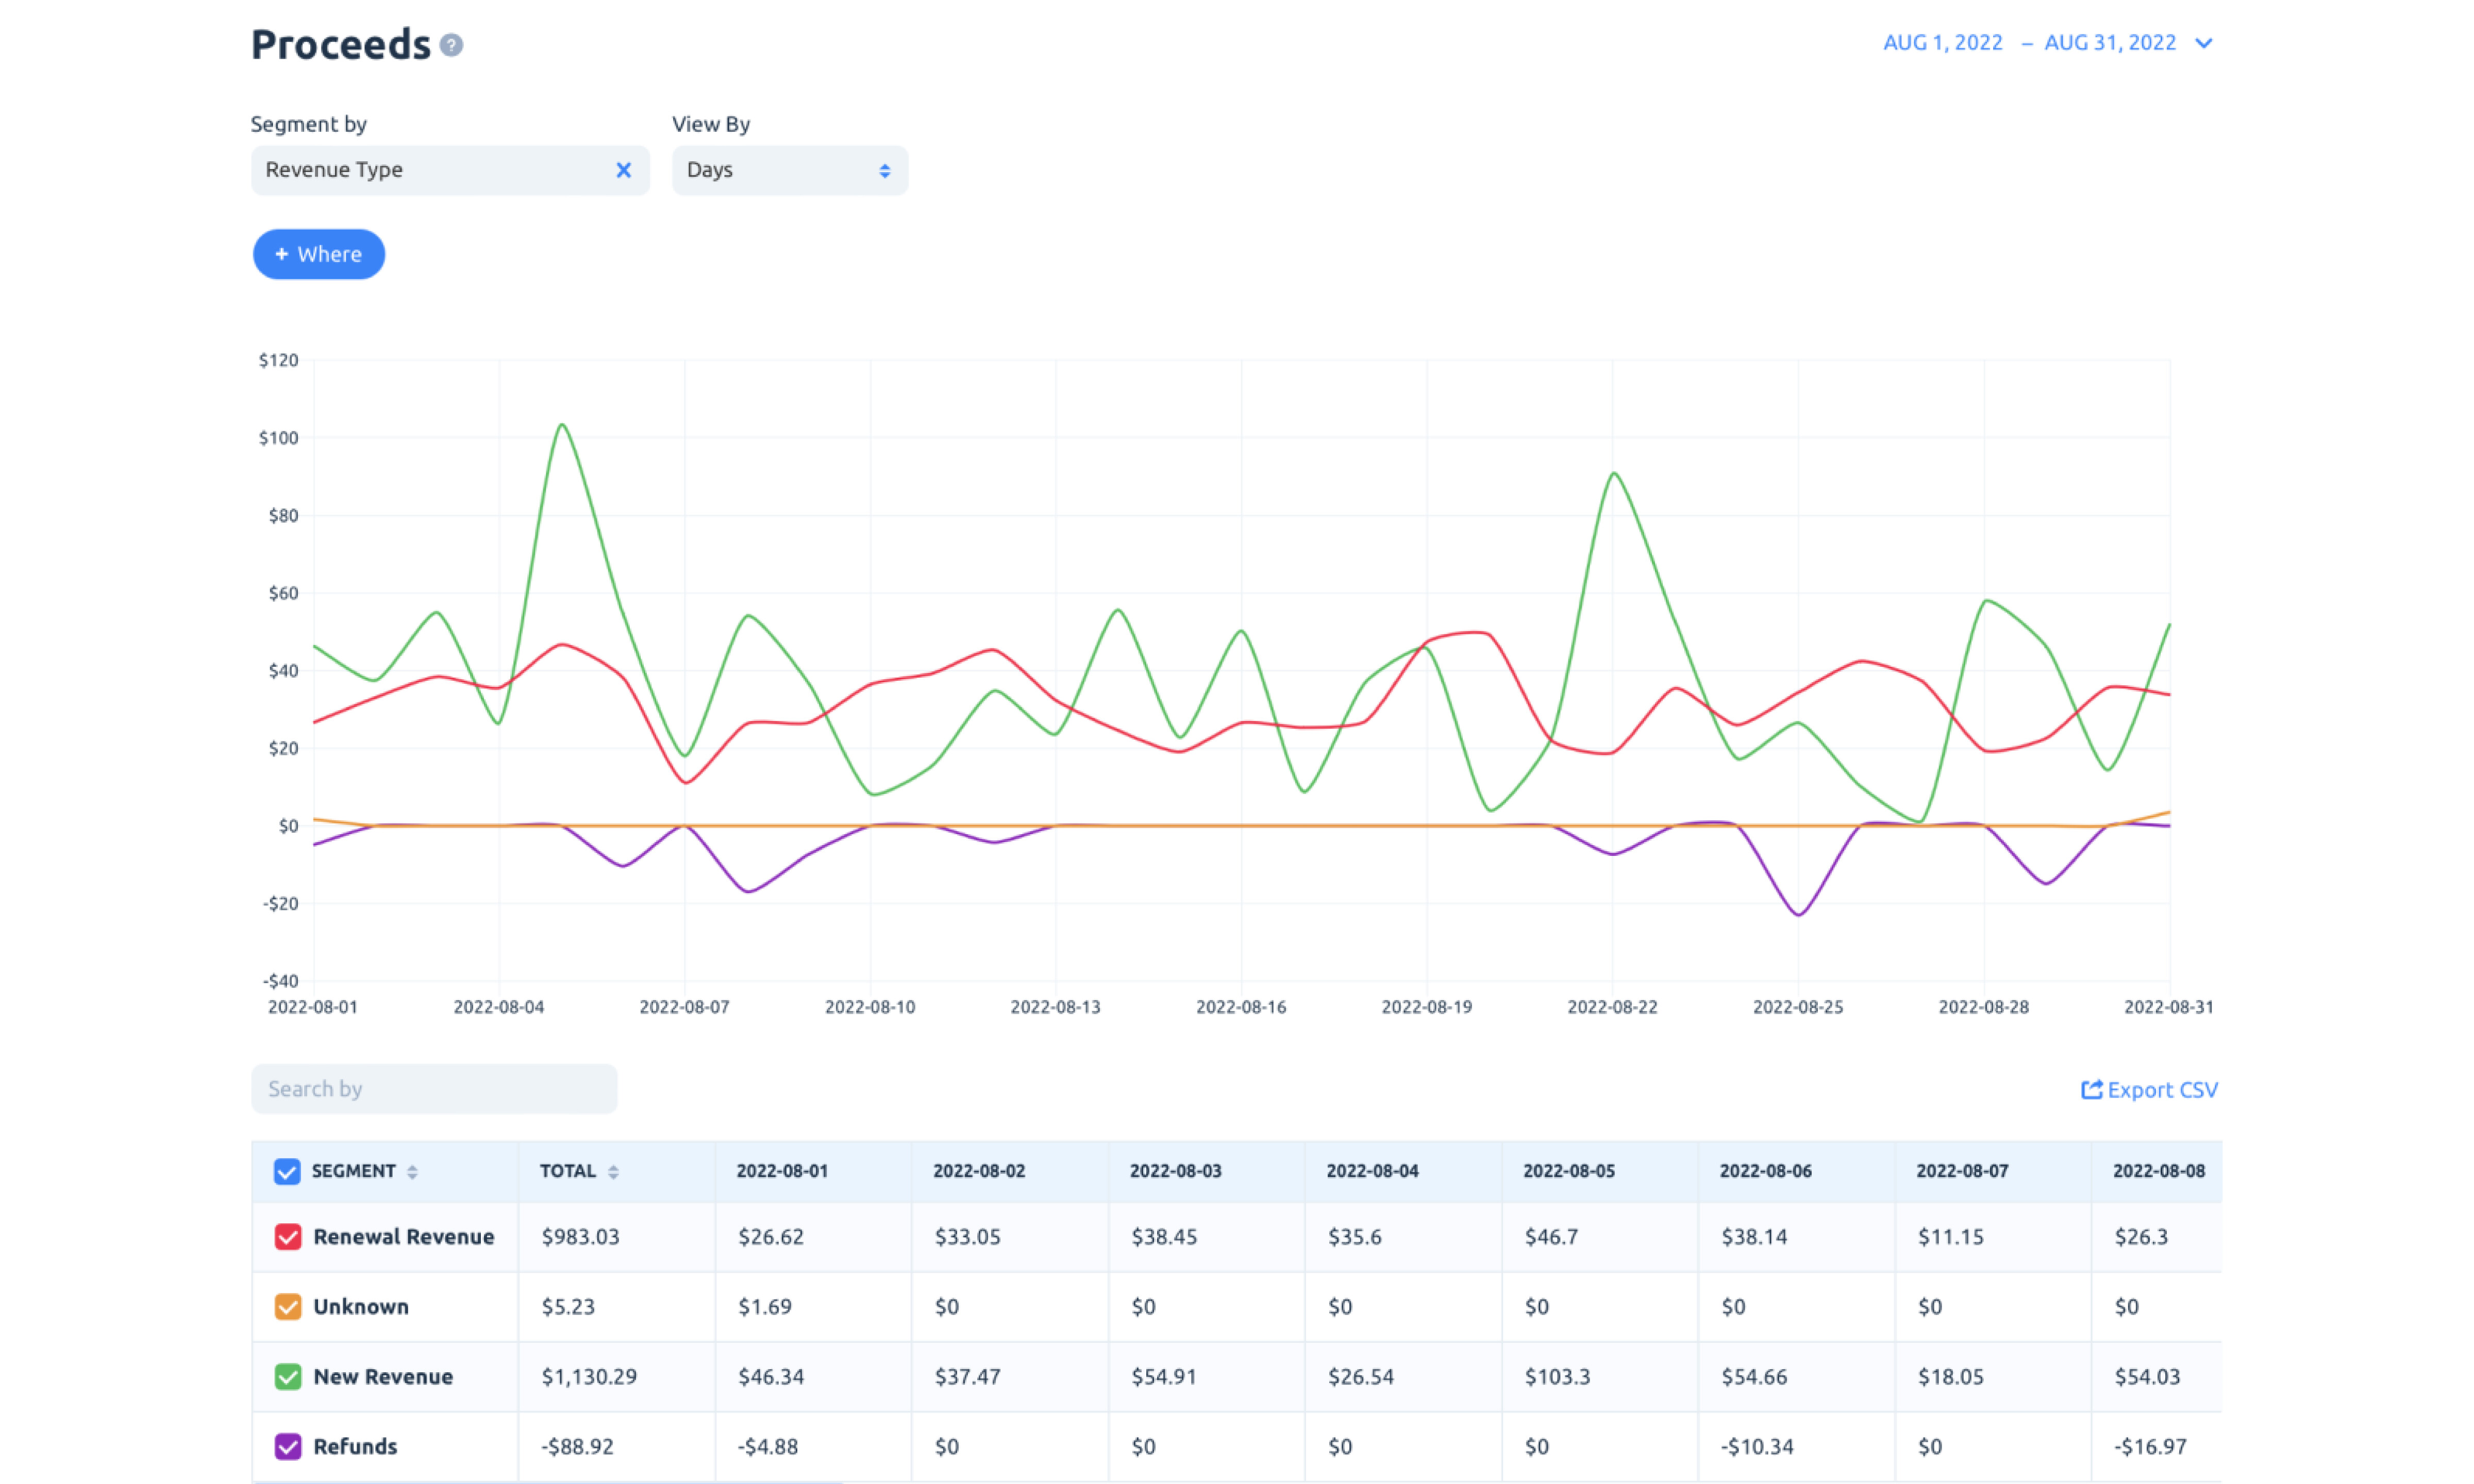This screenshot has width=2474, height=1484.
Task: Click the New Revenue row label
Action: pyautogui.click(x=383, y=1377)
